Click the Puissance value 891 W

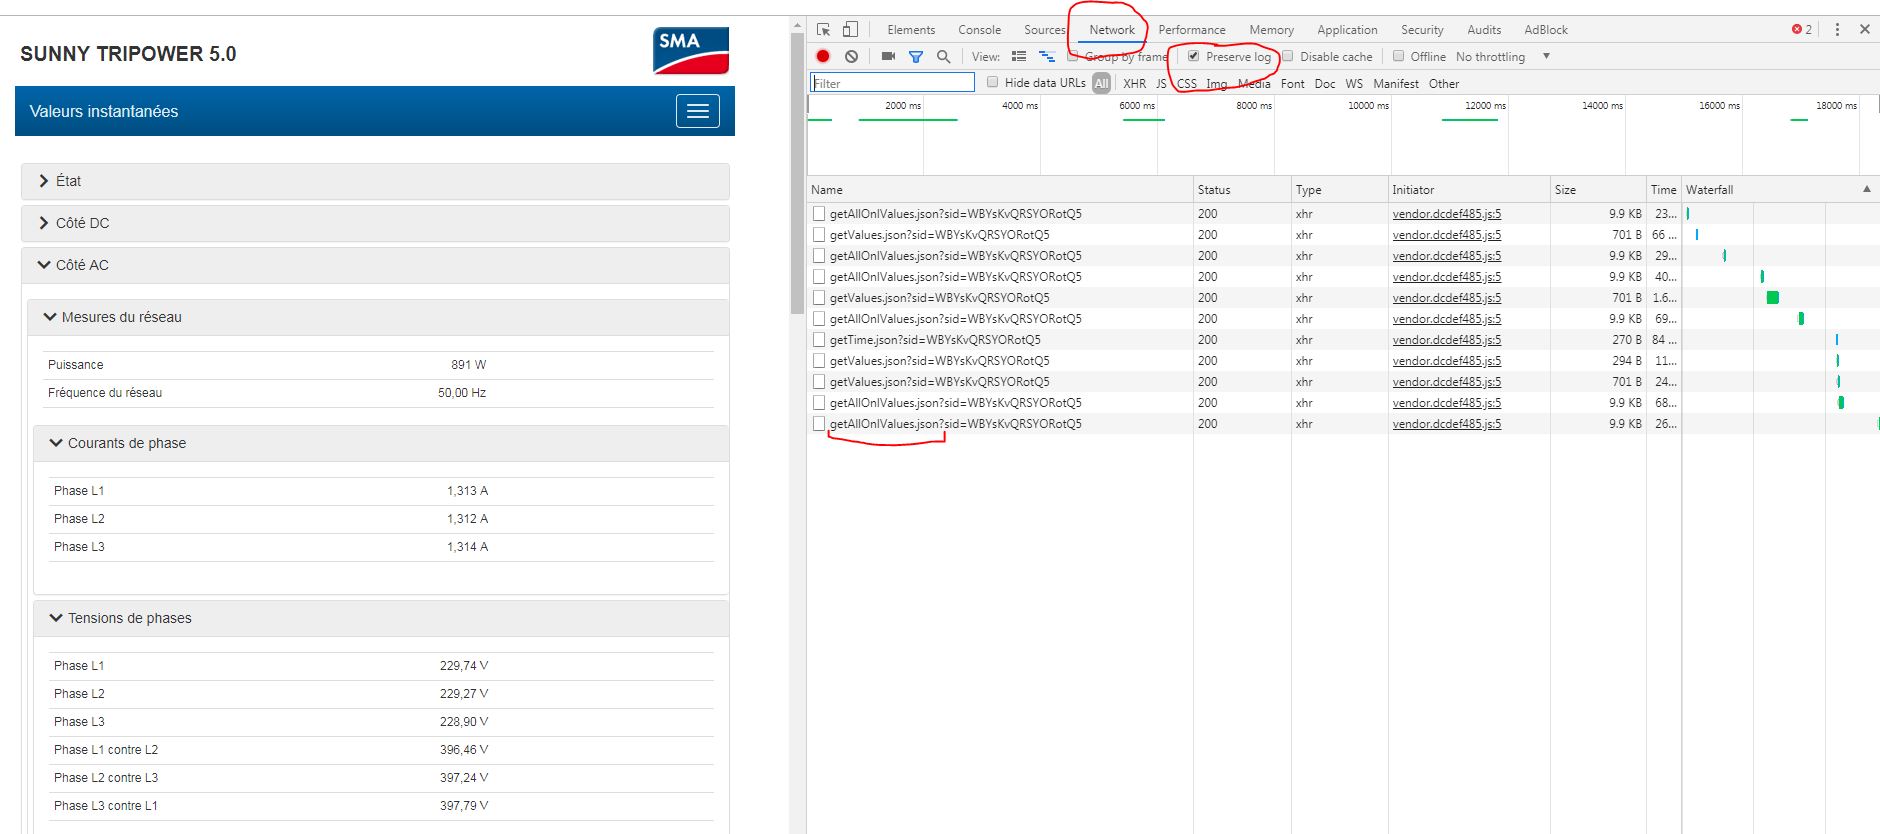(468, 365)
